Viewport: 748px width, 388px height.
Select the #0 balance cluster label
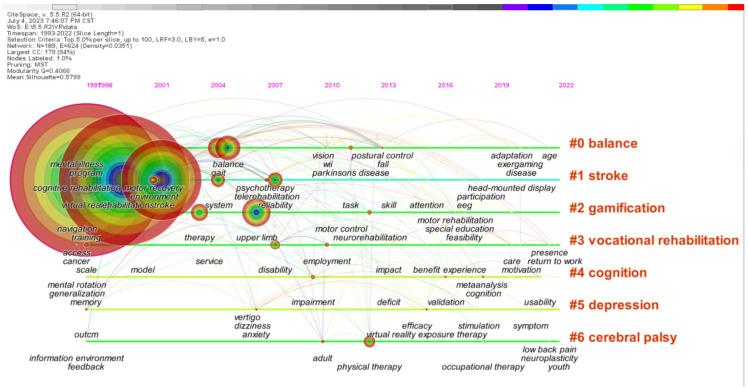[x=603, y=143]
